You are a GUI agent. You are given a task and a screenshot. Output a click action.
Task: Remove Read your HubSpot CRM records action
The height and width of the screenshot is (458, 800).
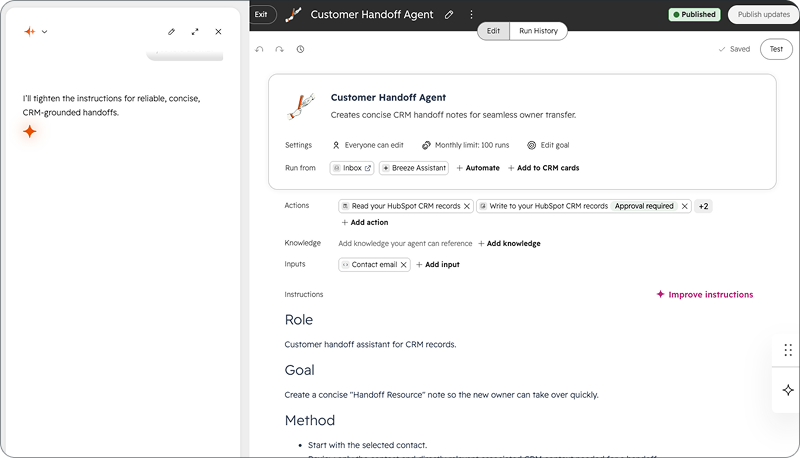pyautogui.click(x=466, y=206)
